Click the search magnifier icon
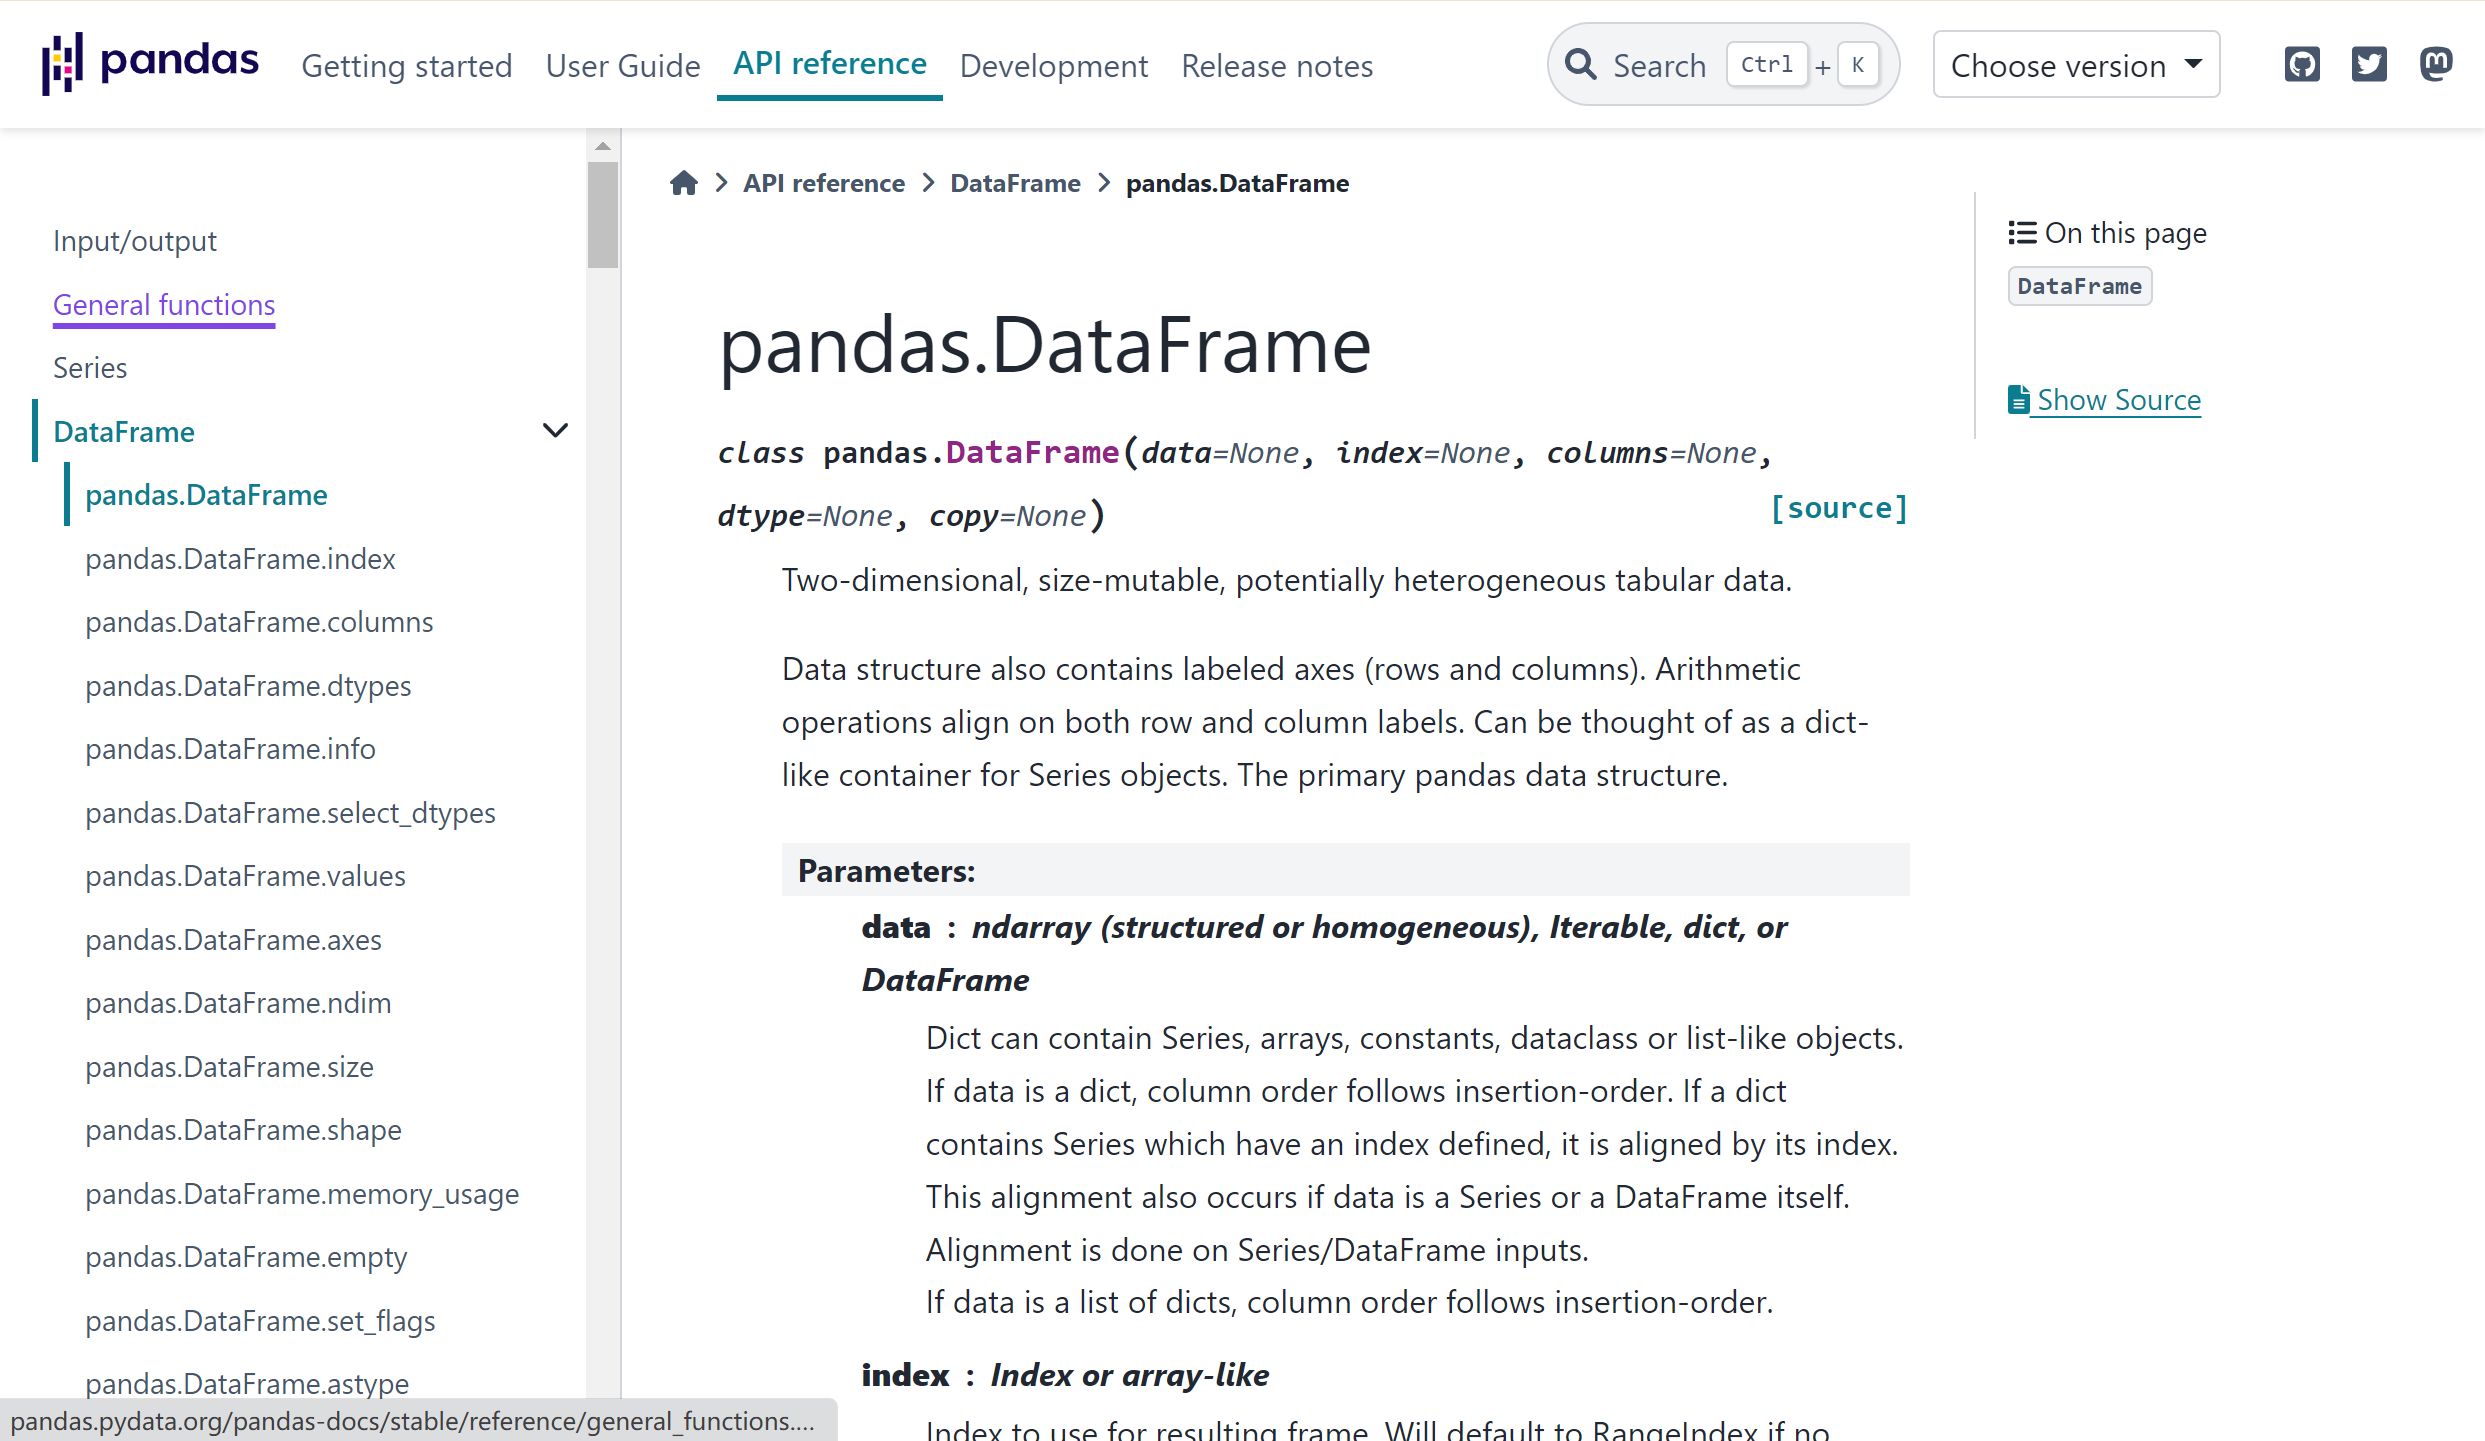This screenshot has height=1441, width=2485. click(x=1581, y=65)
